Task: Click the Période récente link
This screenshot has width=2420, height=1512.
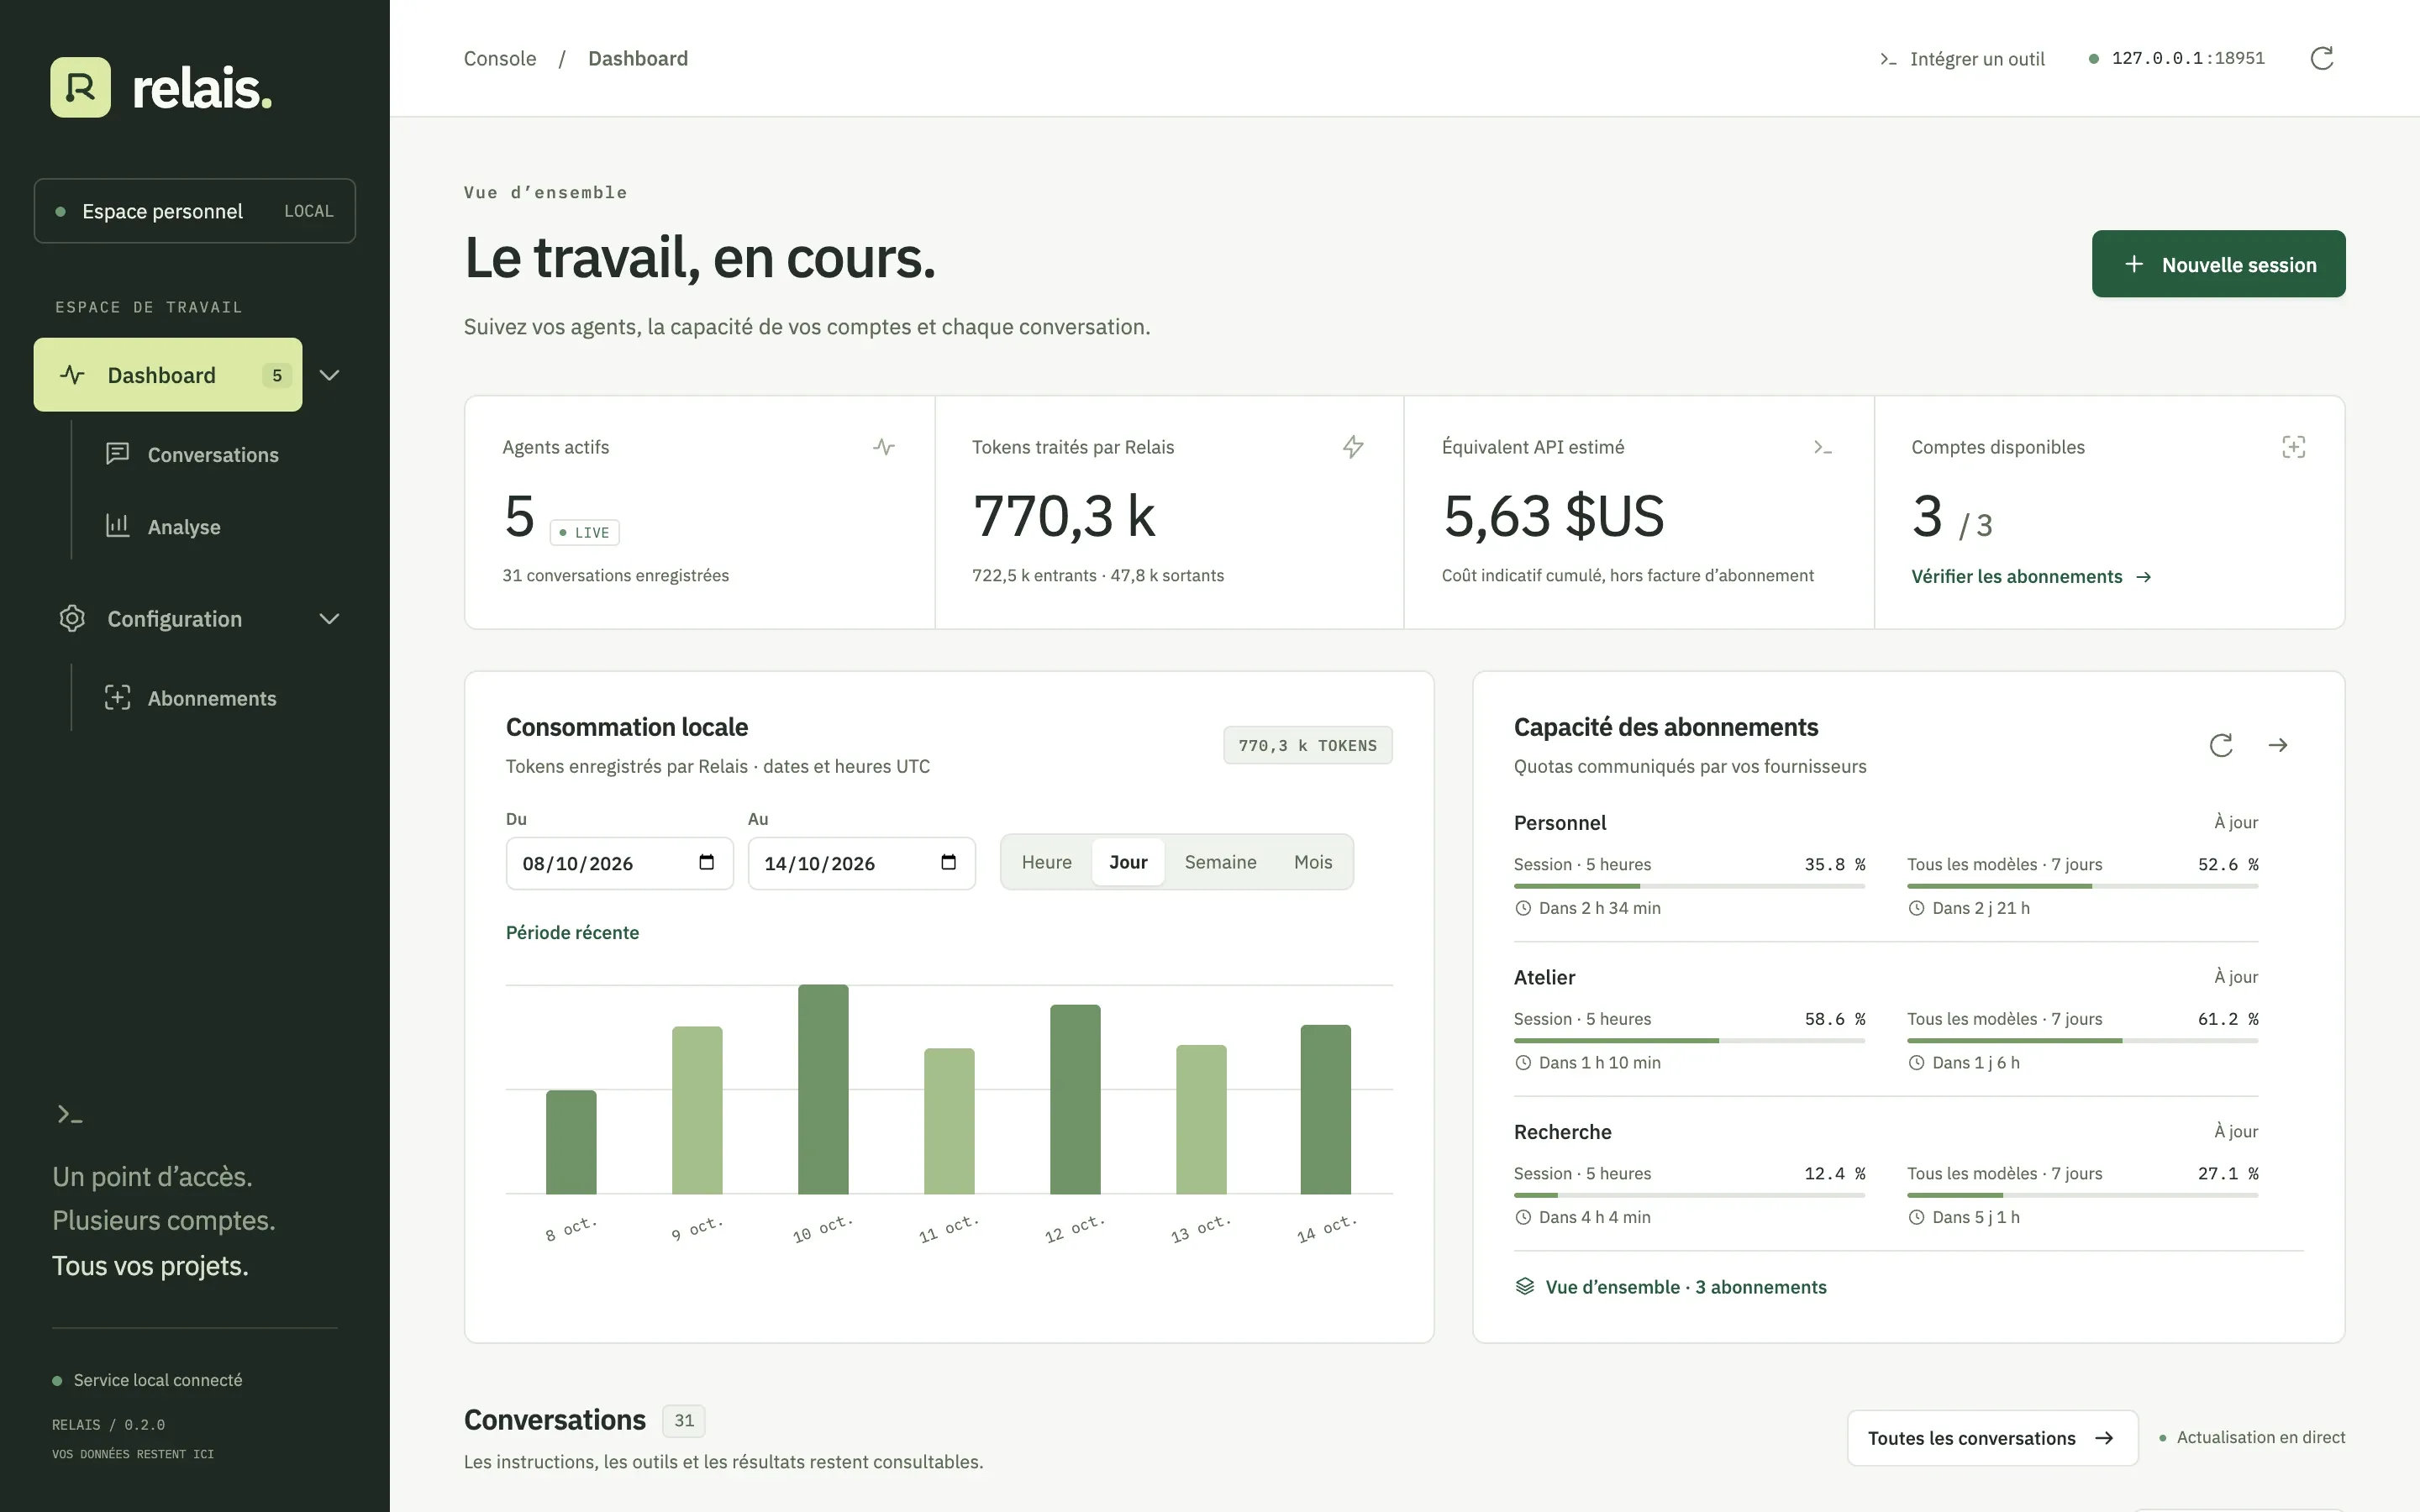Action: 572,932
